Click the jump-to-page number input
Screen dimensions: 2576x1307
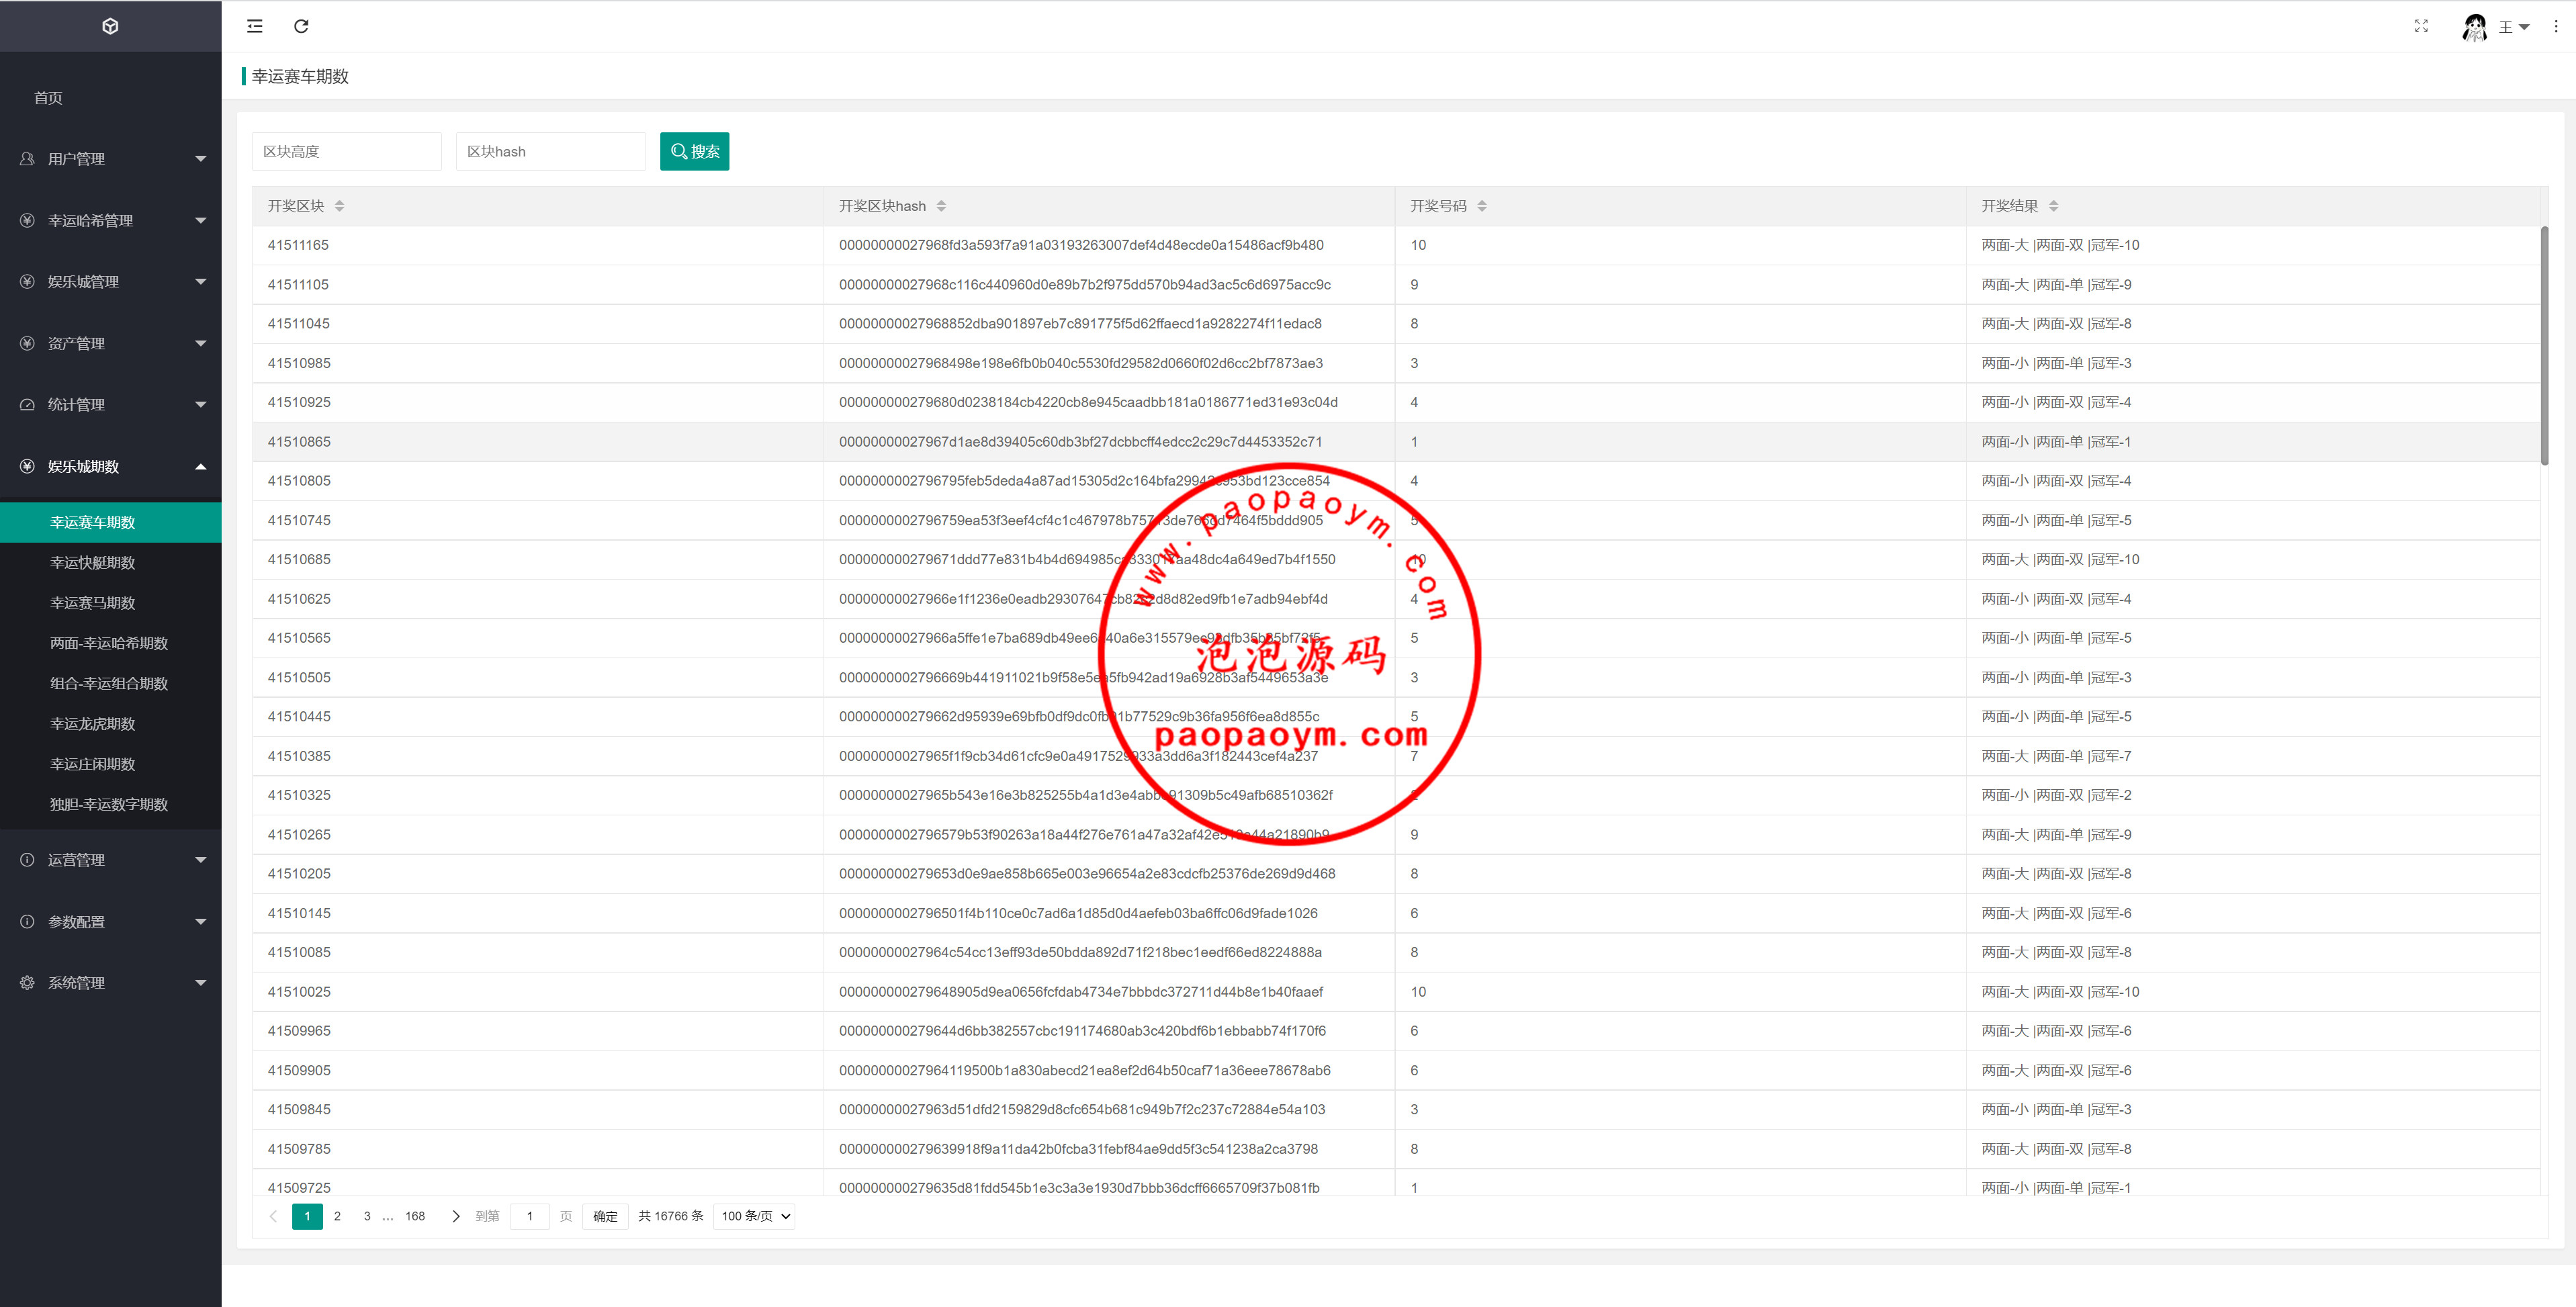(x=530, y=1216)
